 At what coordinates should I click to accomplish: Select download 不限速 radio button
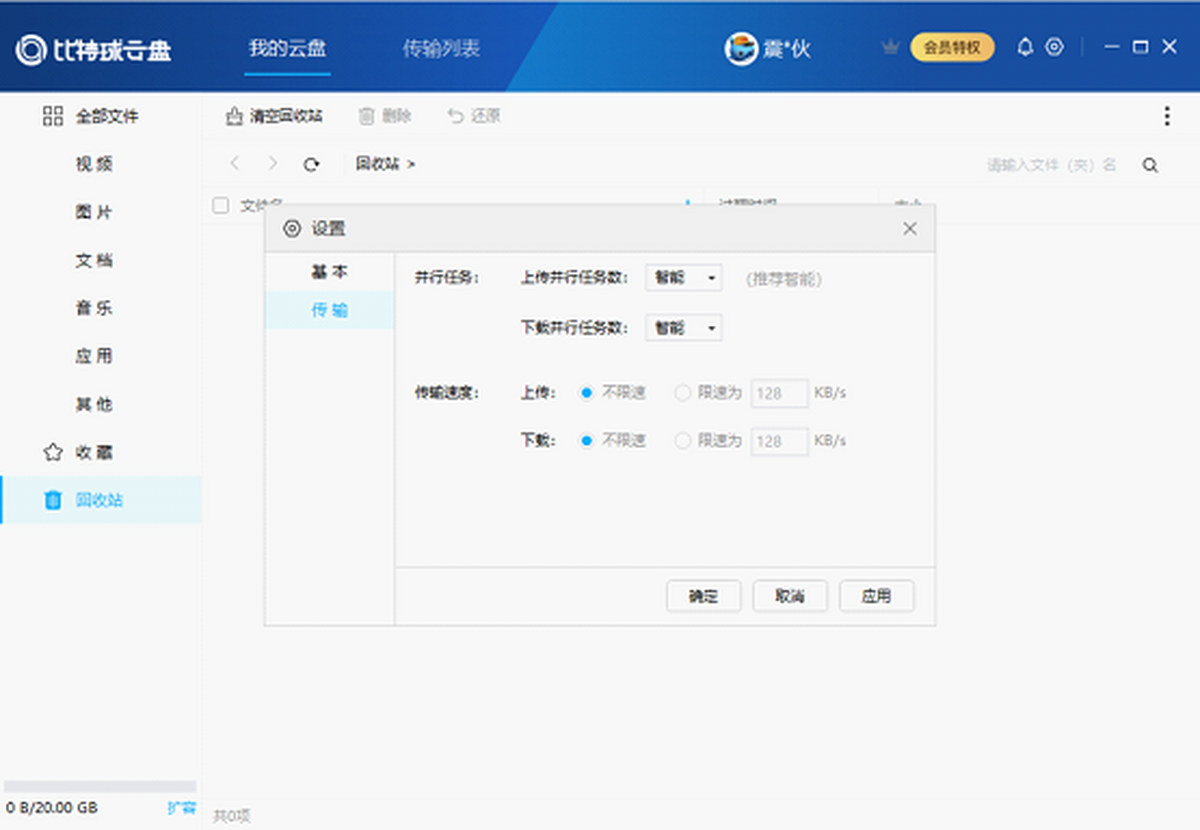pyautogui.click(x=588, y=441)
